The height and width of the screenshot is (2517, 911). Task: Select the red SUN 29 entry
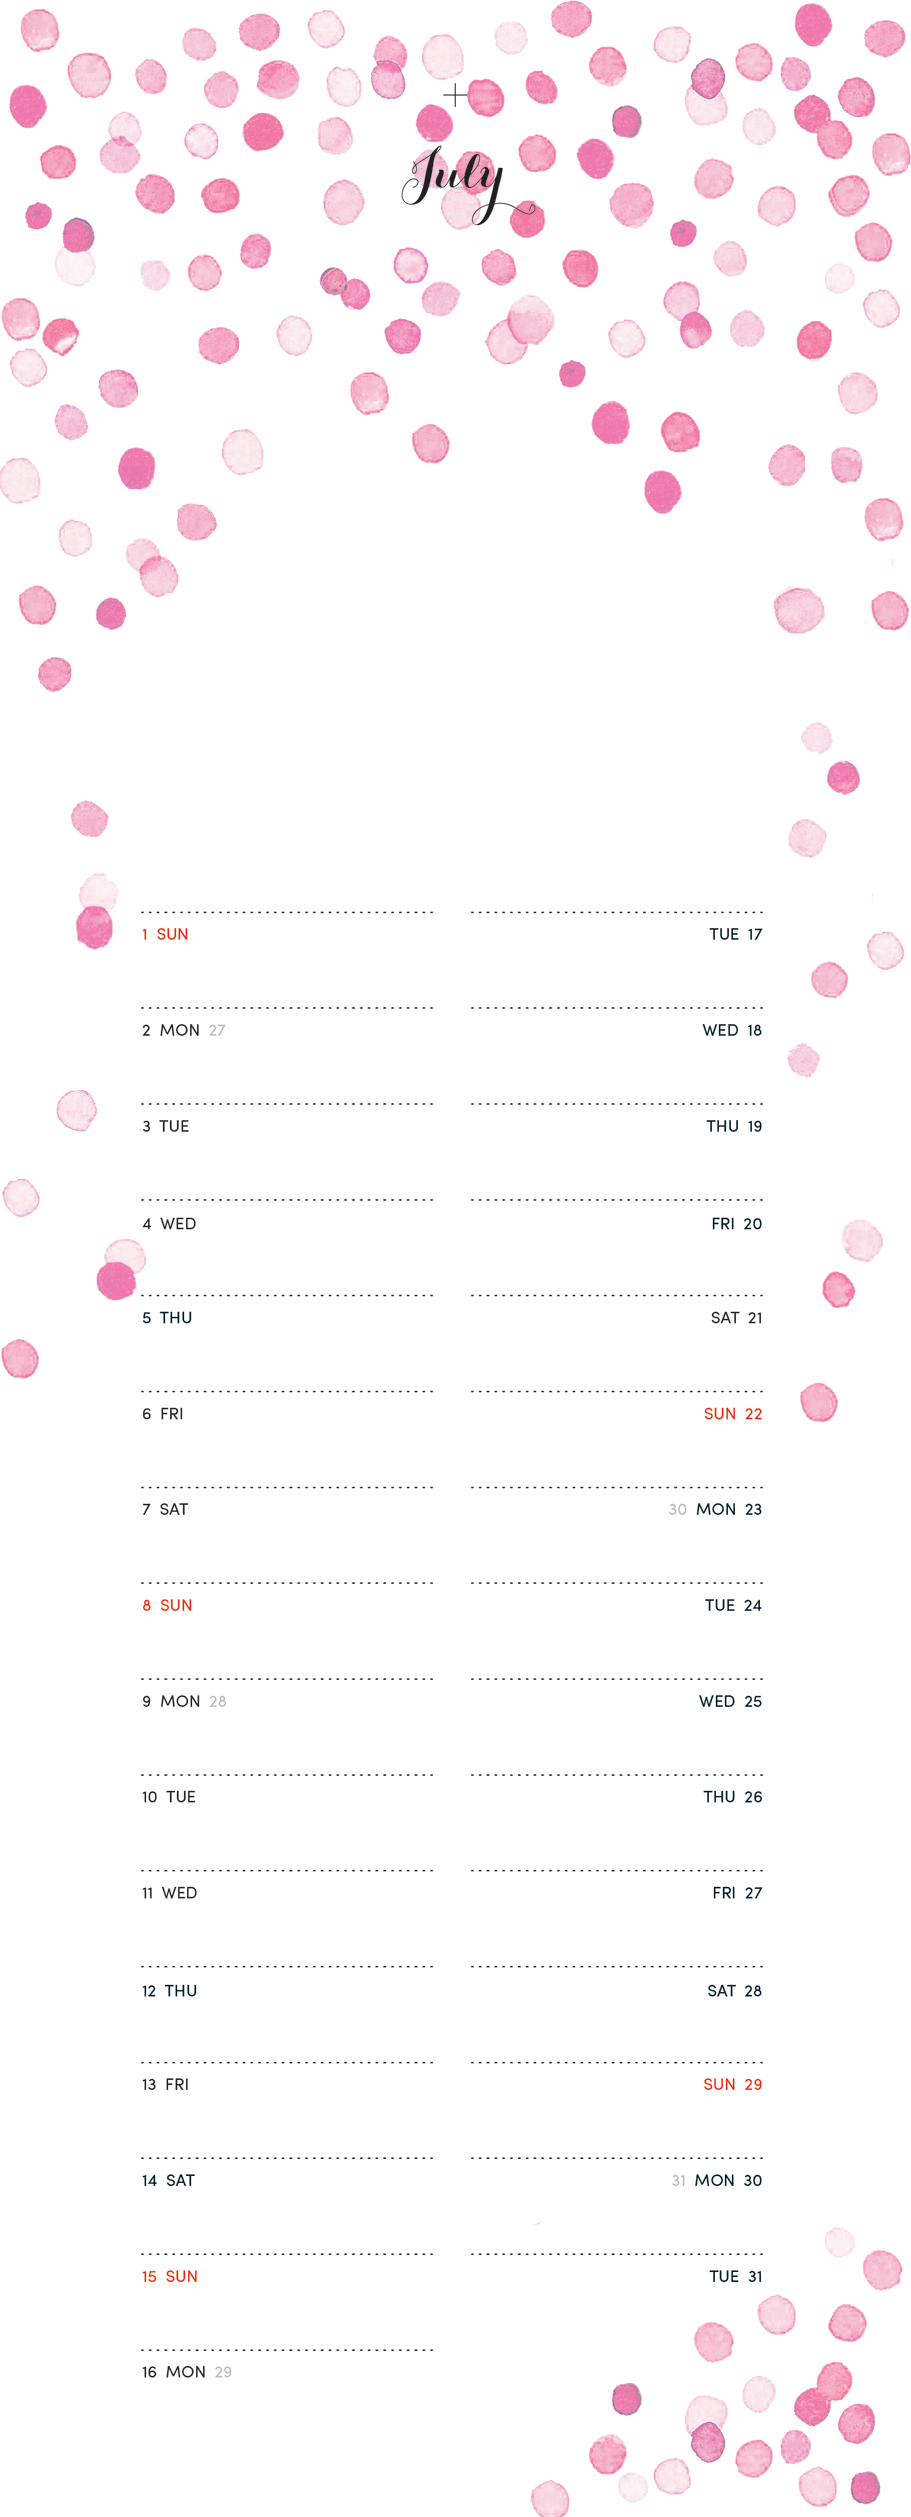coord(733,2084)
